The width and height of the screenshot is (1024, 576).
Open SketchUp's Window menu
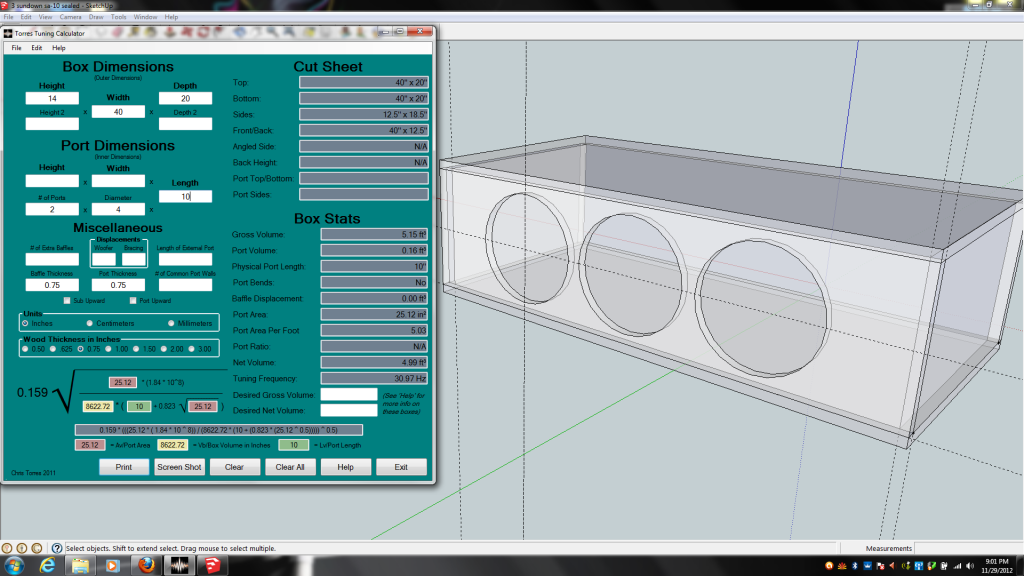(145, 17)
